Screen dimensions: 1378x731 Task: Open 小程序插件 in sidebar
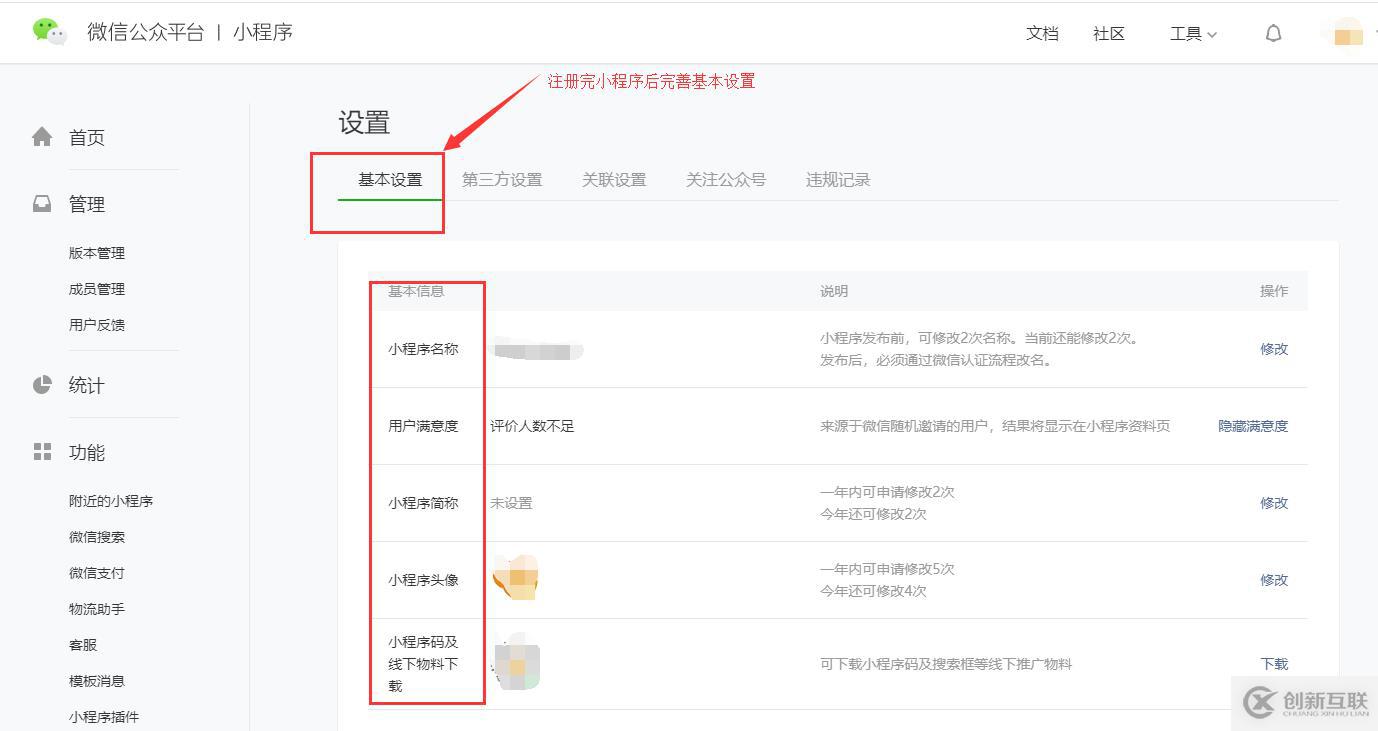(104, 717)
